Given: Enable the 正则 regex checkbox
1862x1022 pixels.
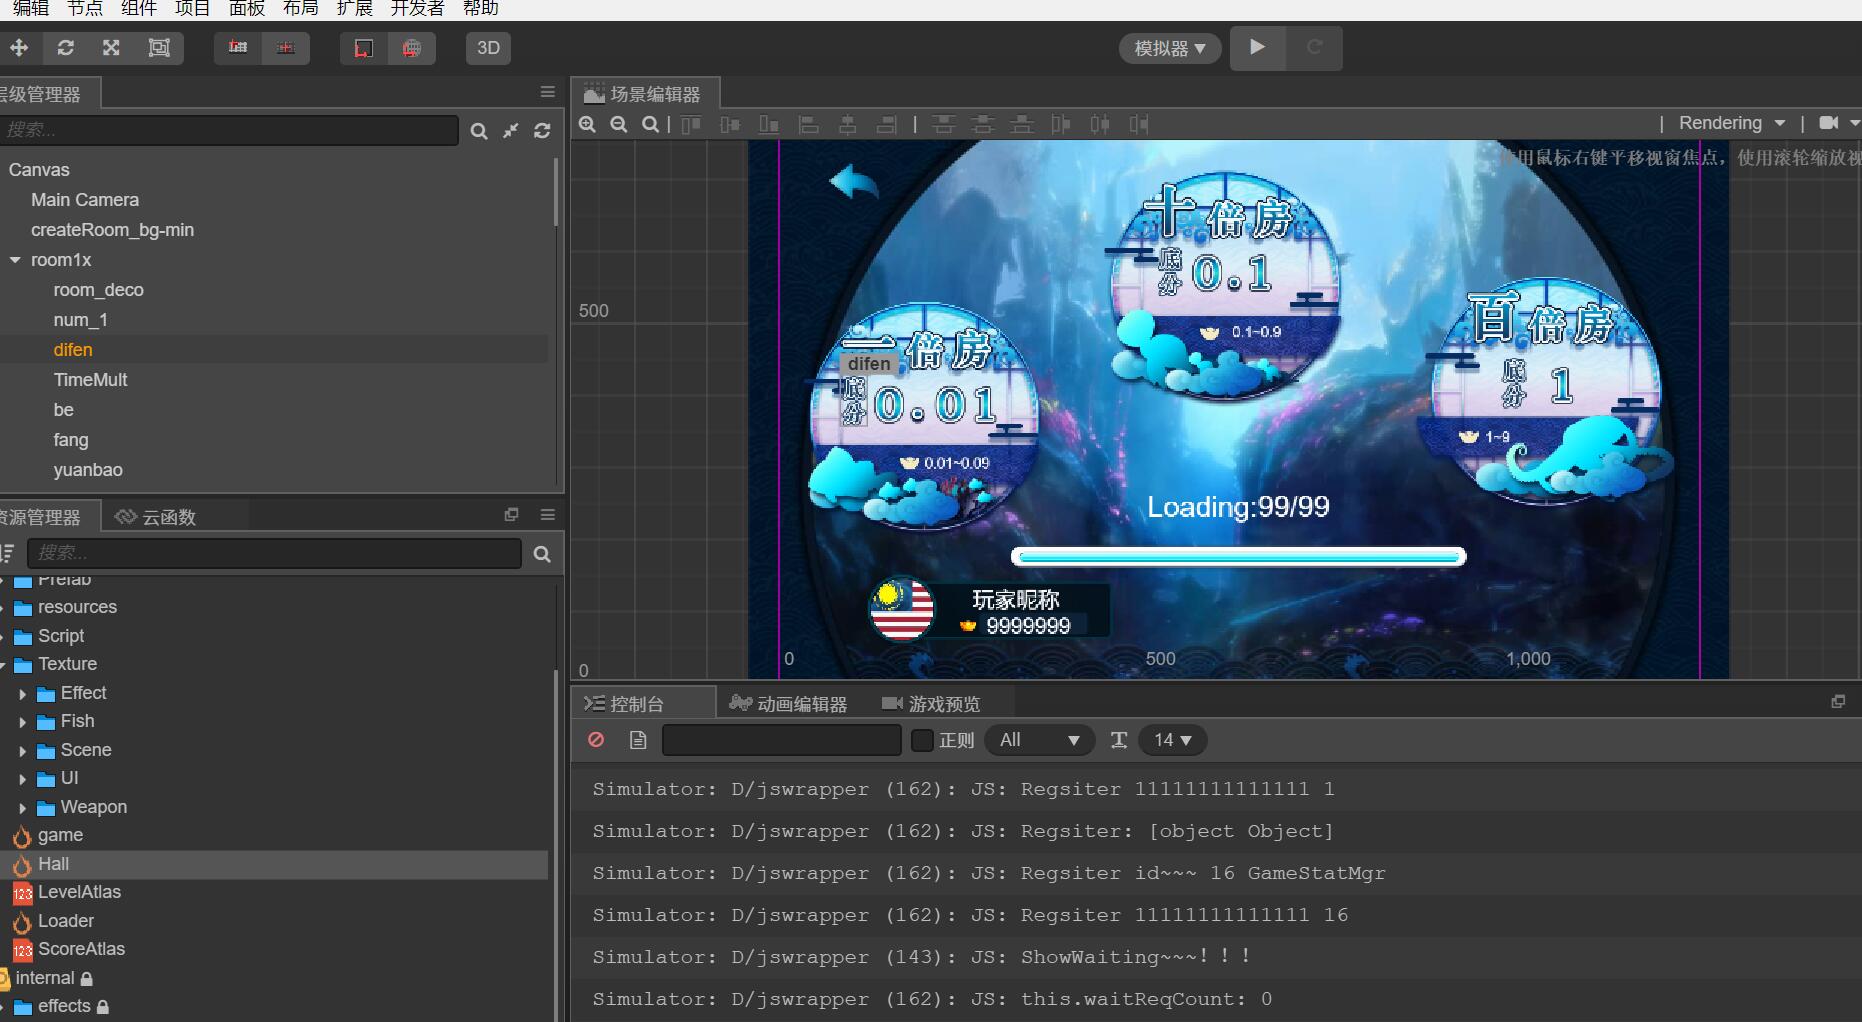Looking at the screenshot, I should tap(923, 740).
